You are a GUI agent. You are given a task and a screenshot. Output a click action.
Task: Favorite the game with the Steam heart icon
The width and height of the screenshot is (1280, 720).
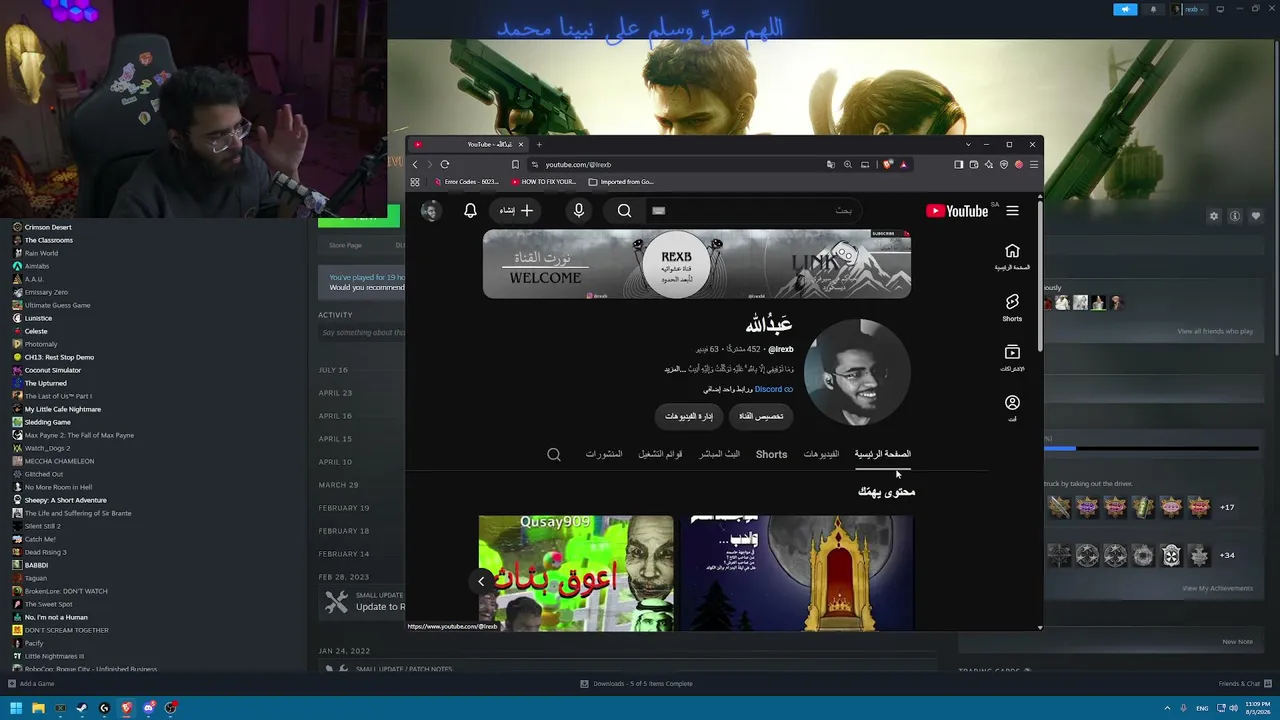point(1256,216)
